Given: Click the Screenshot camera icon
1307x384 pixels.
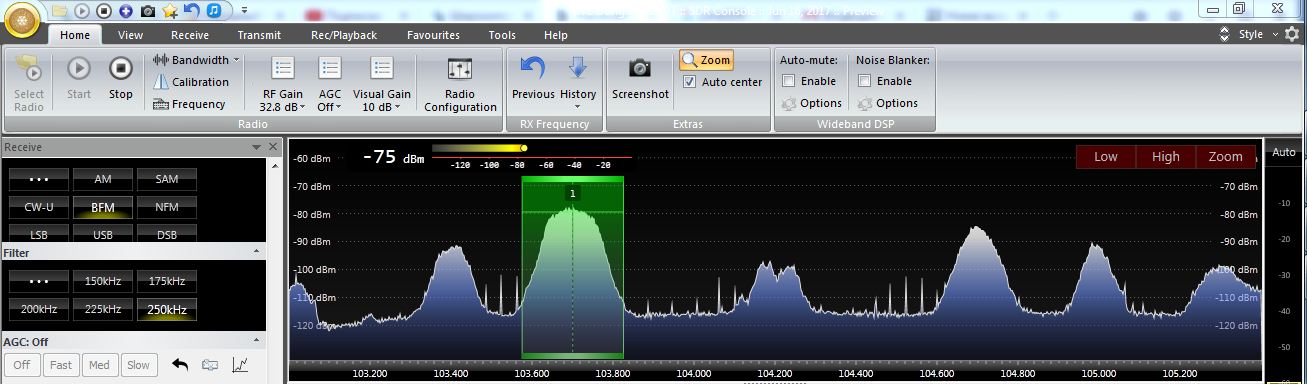Looking at the screenshot, I should 640,68.
